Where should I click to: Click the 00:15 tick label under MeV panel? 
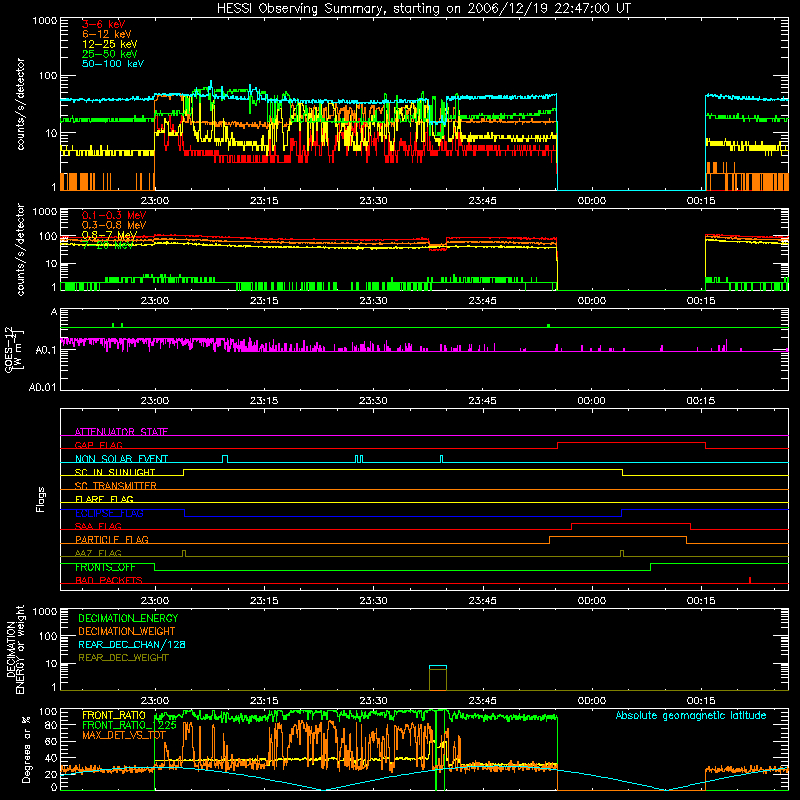[x=701, y=301]
